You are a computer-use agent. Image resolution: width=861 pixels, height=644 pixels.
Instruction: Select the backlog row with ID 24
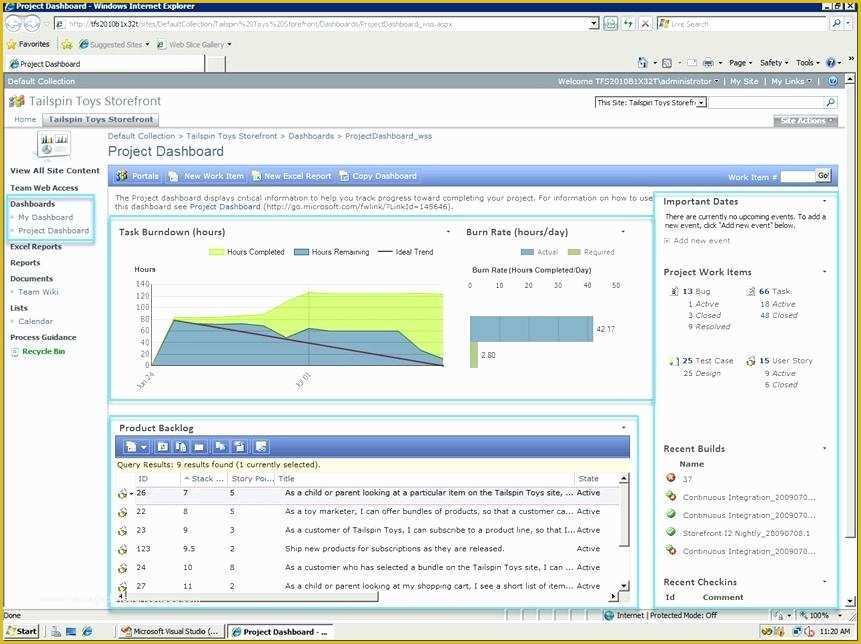368,567
